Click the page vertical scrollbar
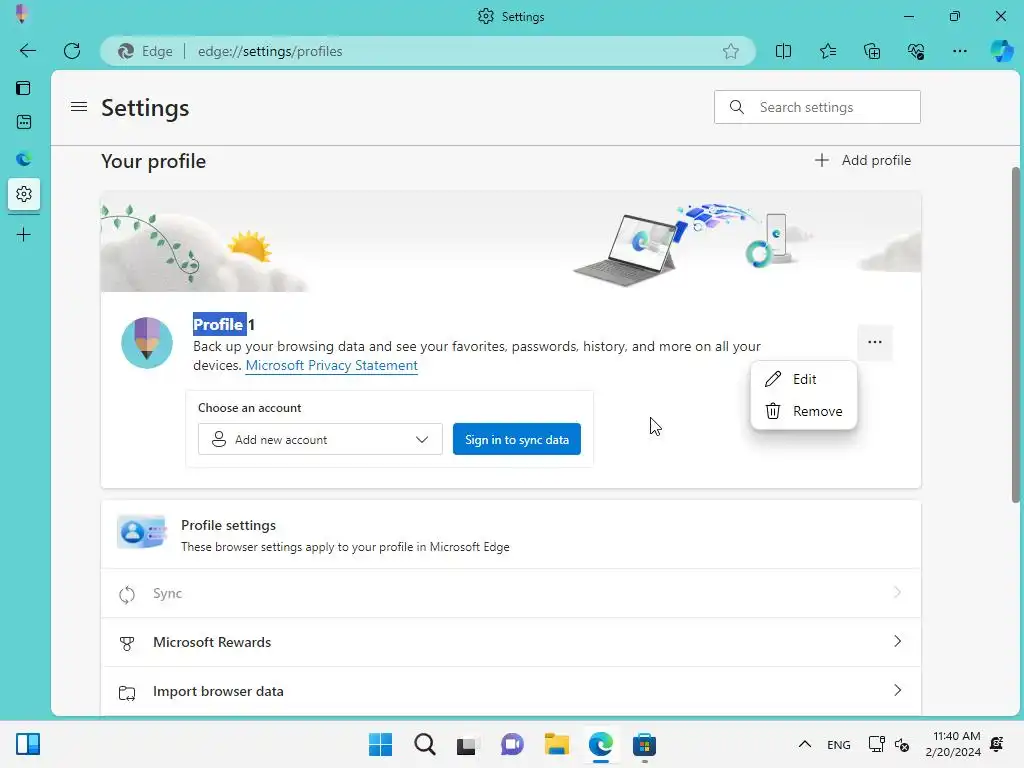1024x768 pixels. pyautogui.click(x=1015, y=334)
